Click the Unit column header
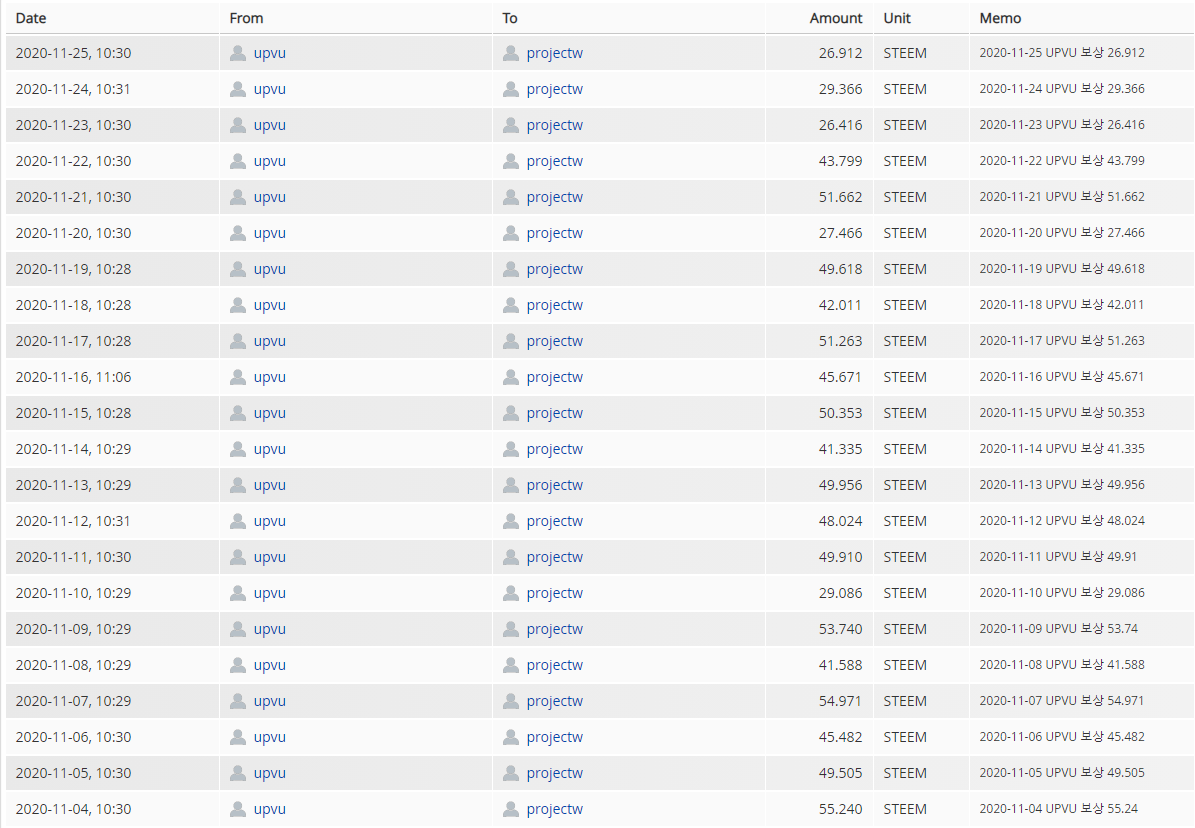Image resolution: width=1195 pixels, height=828 pixels. click(x=897, y=18)
